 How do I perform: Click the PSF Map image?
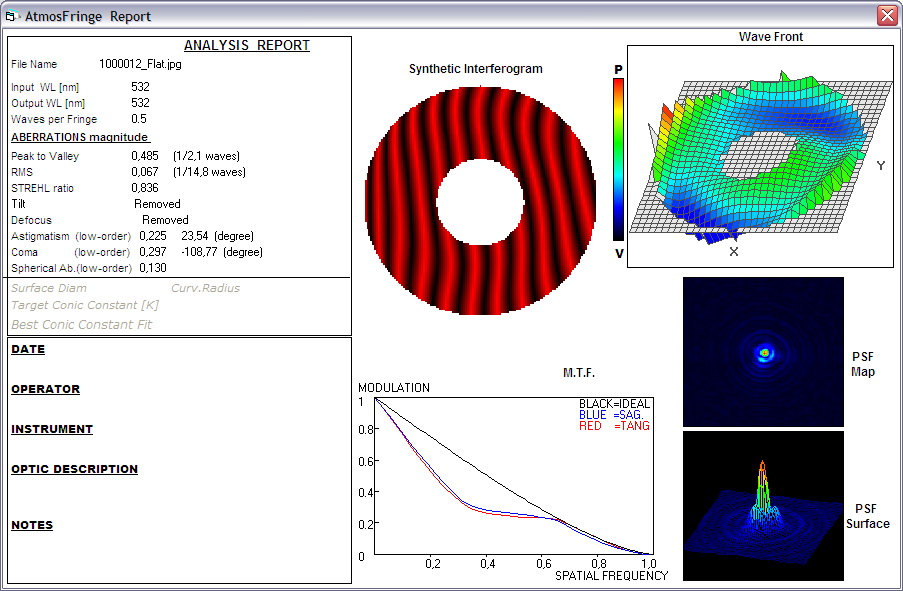763,352
